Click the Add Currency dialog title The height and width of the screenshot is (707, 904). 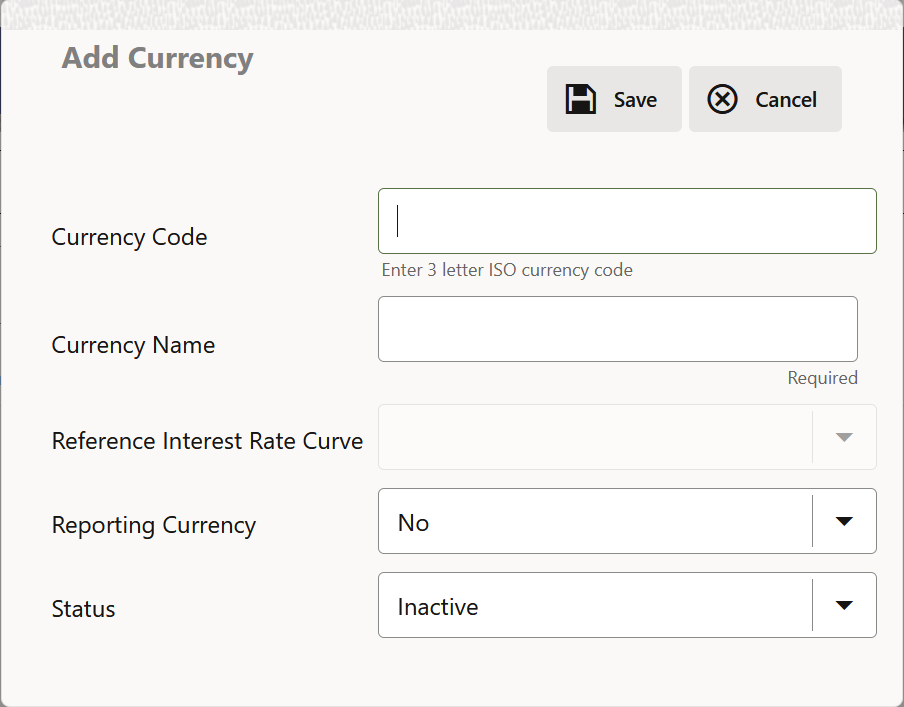(157, 58)
